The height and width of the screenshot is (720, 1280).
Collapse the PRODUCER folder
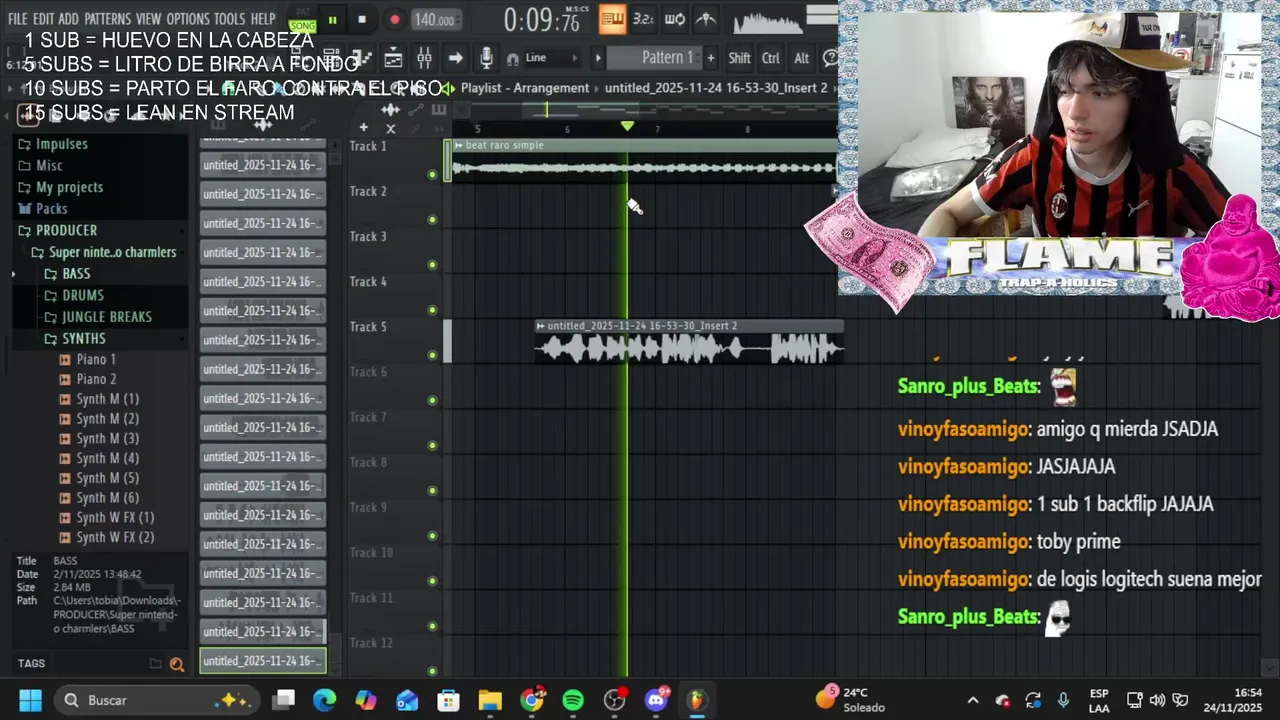click(66, 230)
